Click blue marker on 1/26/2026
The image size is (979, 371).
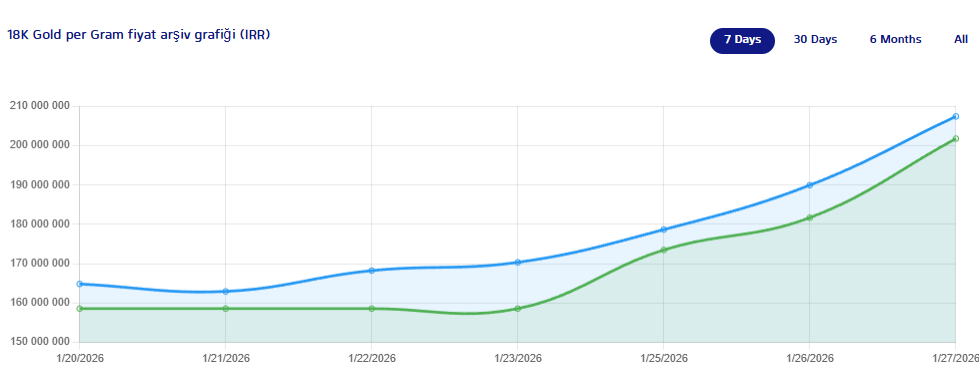point(810,185)
